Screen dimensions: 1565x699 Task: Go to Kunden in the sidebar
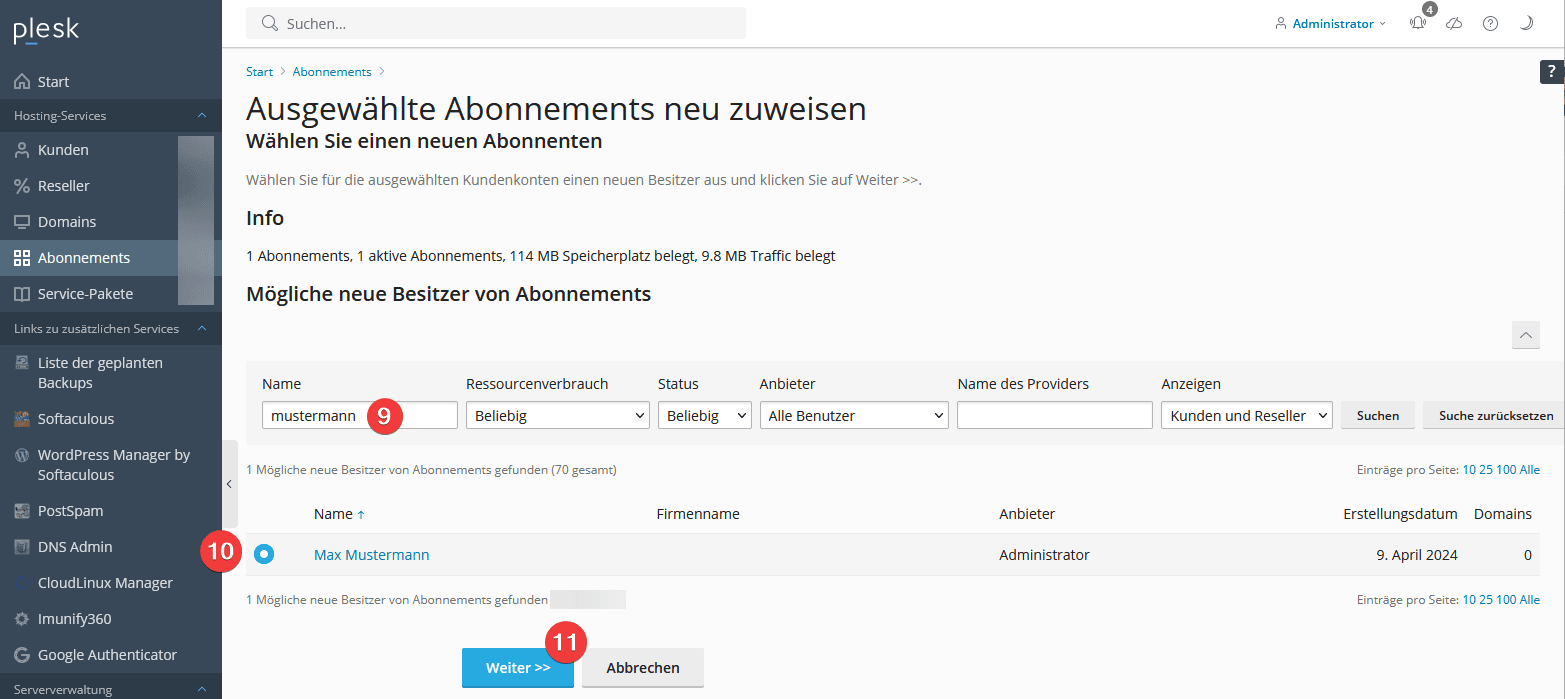coord(63,150)
